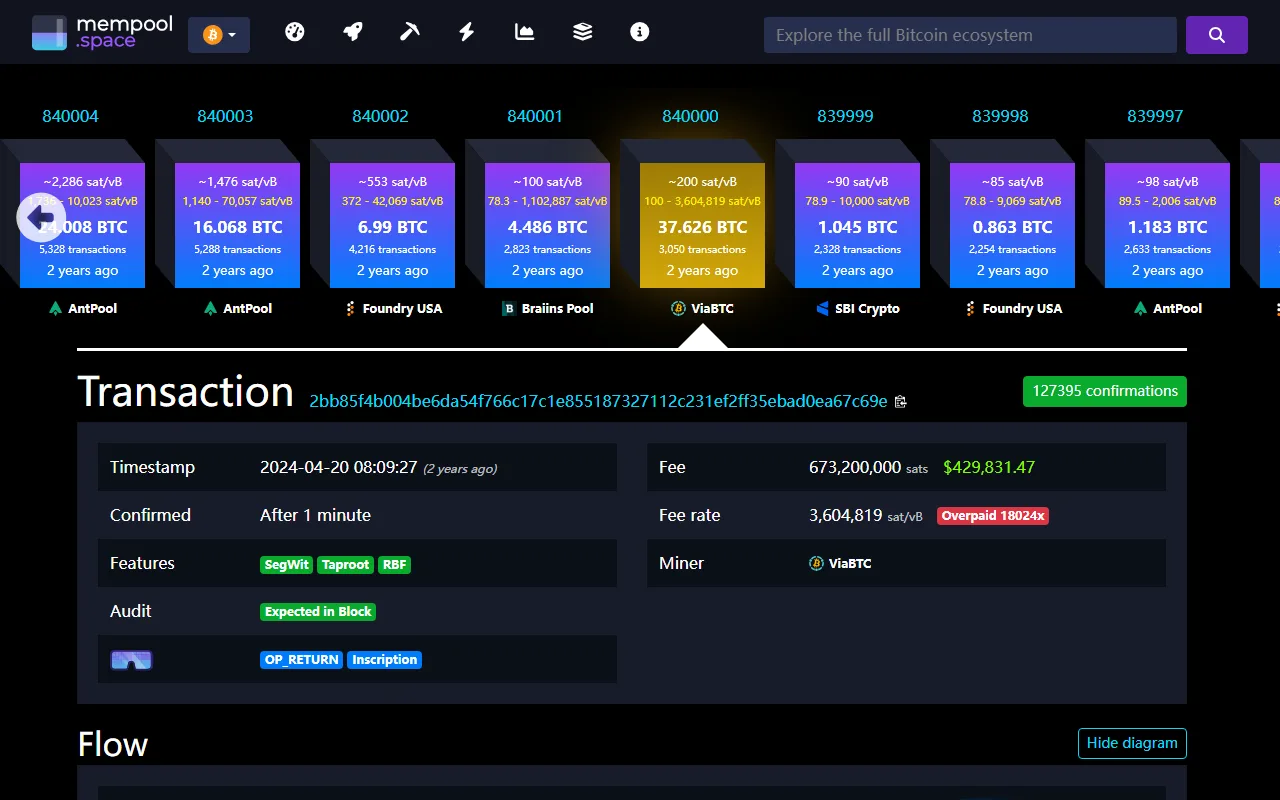Open block height 840003 link
This screenshot has width=1280, height=800.
225,116
